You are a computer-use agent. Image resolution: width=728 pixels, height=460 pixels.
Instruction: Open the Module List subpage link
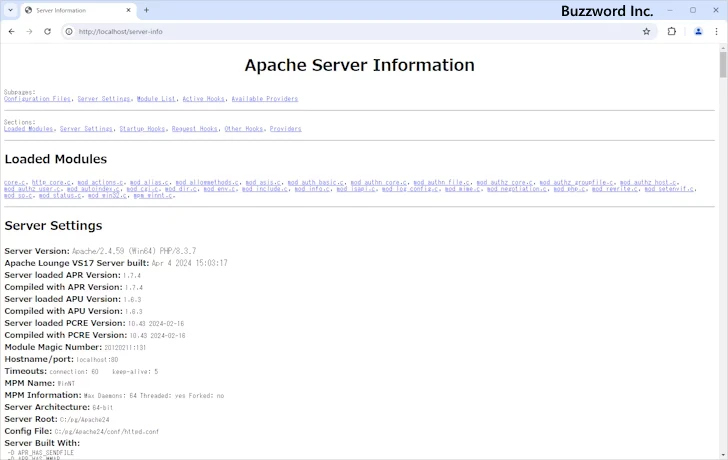tap(156, 99)
